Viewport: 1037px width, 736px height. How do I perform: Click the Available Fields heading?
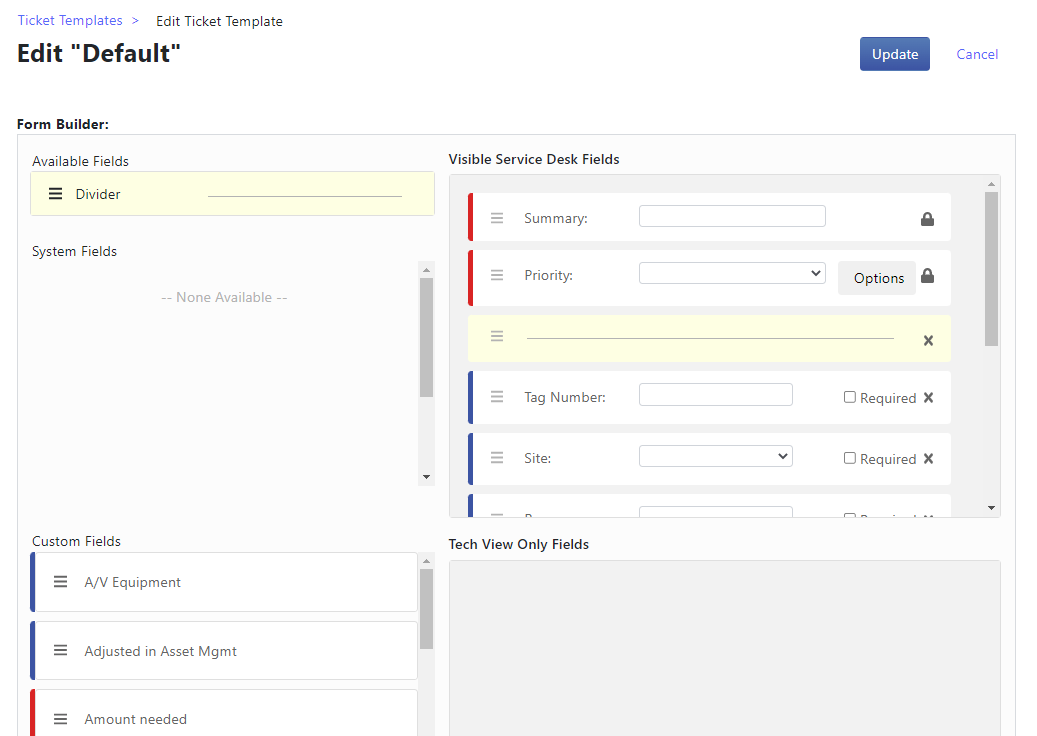[x=81, y=161]
